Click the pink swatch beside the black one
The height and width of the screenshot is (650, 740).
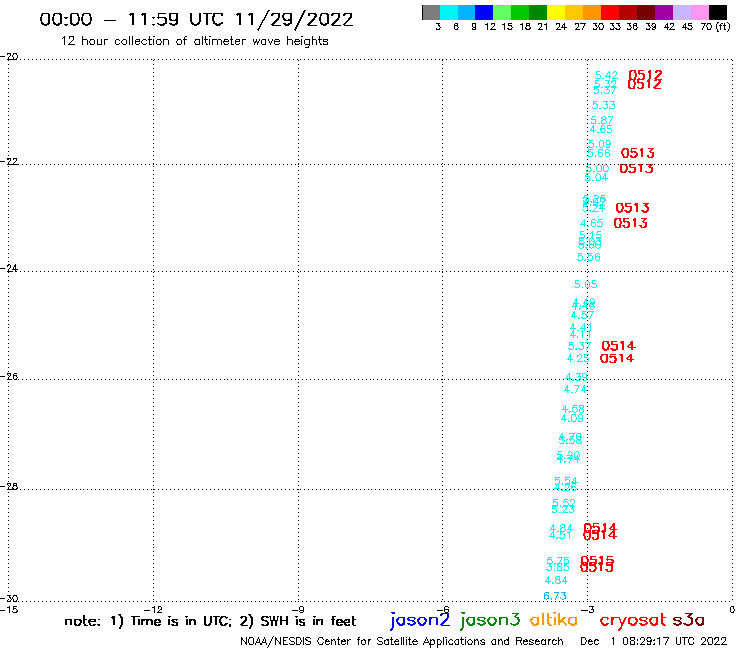(x=700, y=12)
